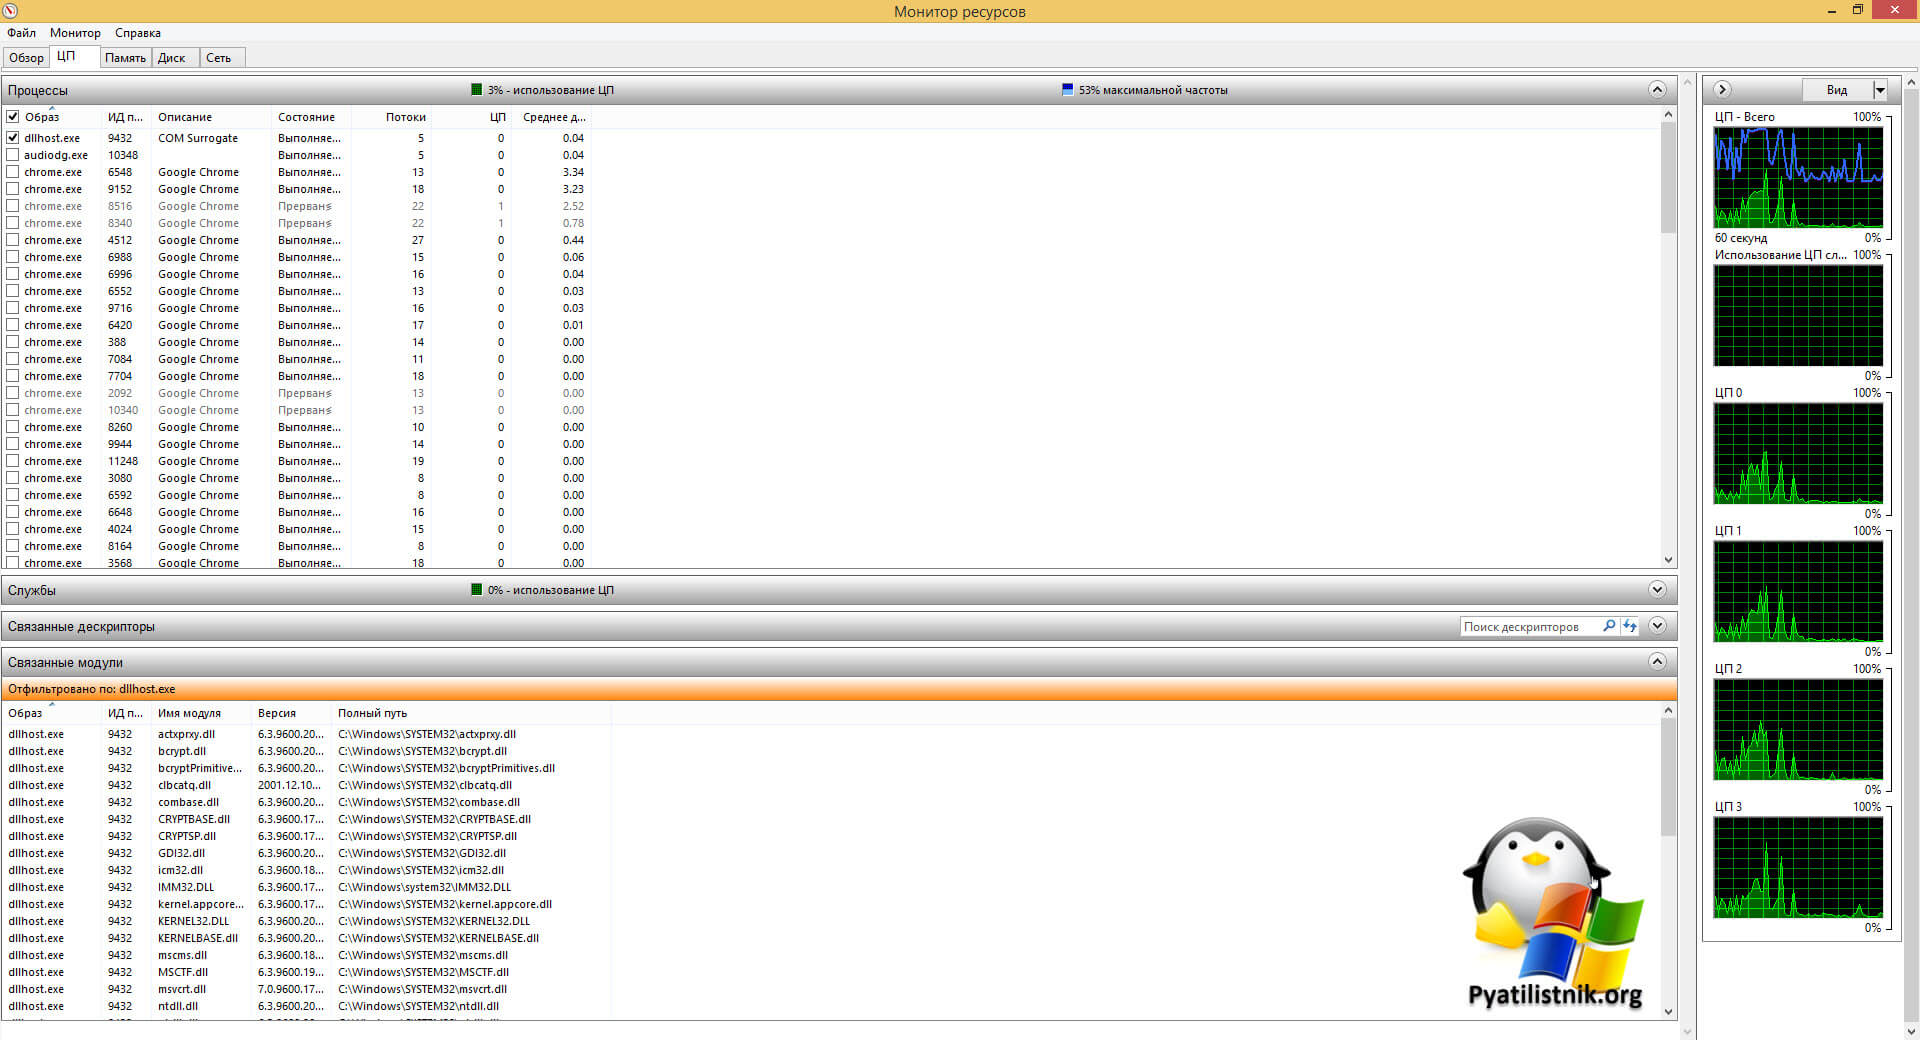Viewport: 1920px width, 1040px height.
Task: Sort processes by Потоки column header
Action: (405, 117)
